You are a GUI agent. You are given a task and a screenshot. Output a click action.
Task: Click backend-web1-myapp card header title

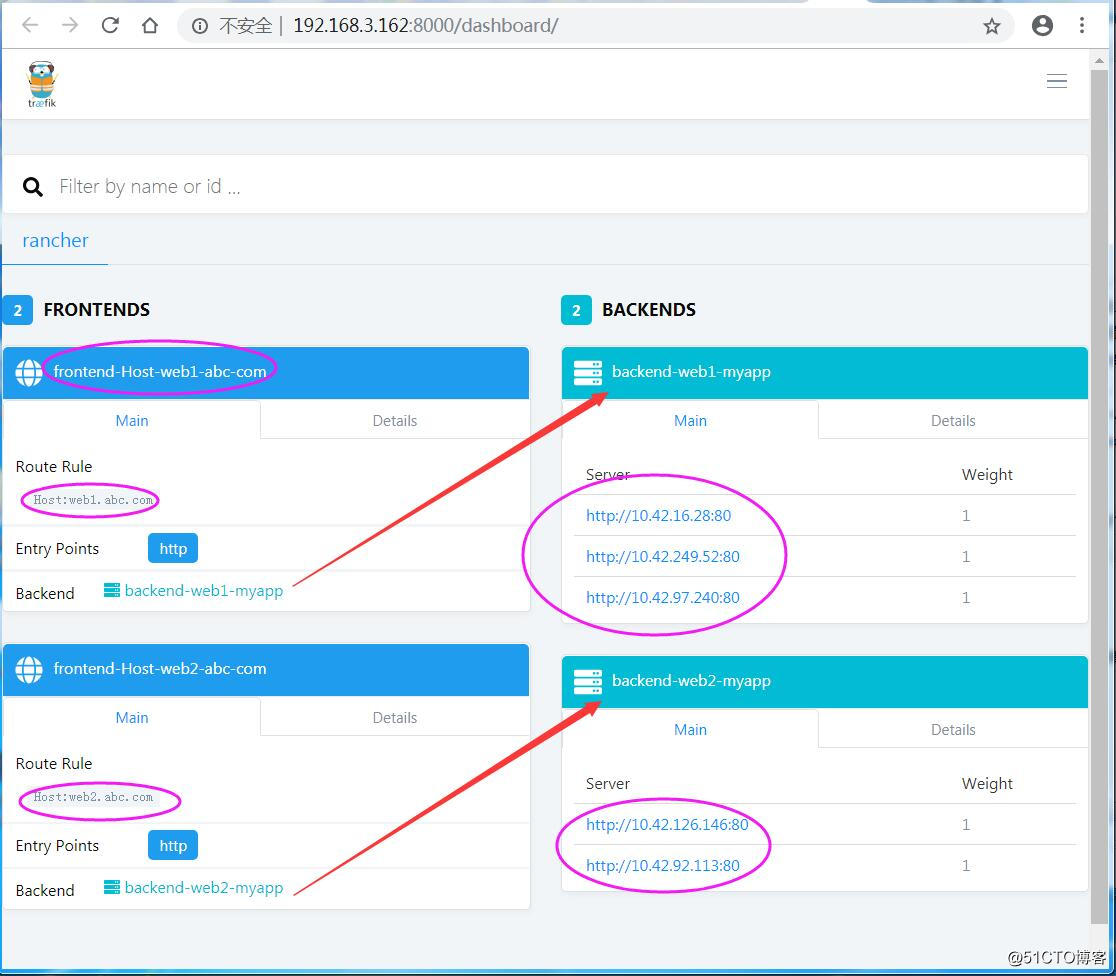point(691,372)
